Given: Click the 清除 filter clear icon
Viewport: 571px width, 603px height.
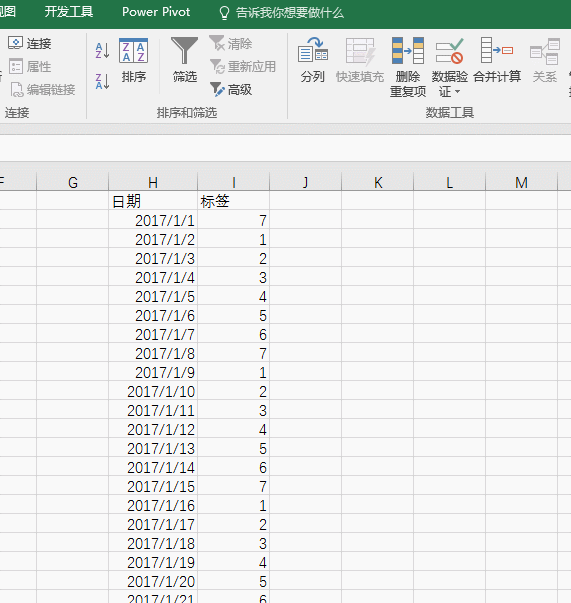Looking at the screenshot, I should pyautogui.click(x=217, y=43).
